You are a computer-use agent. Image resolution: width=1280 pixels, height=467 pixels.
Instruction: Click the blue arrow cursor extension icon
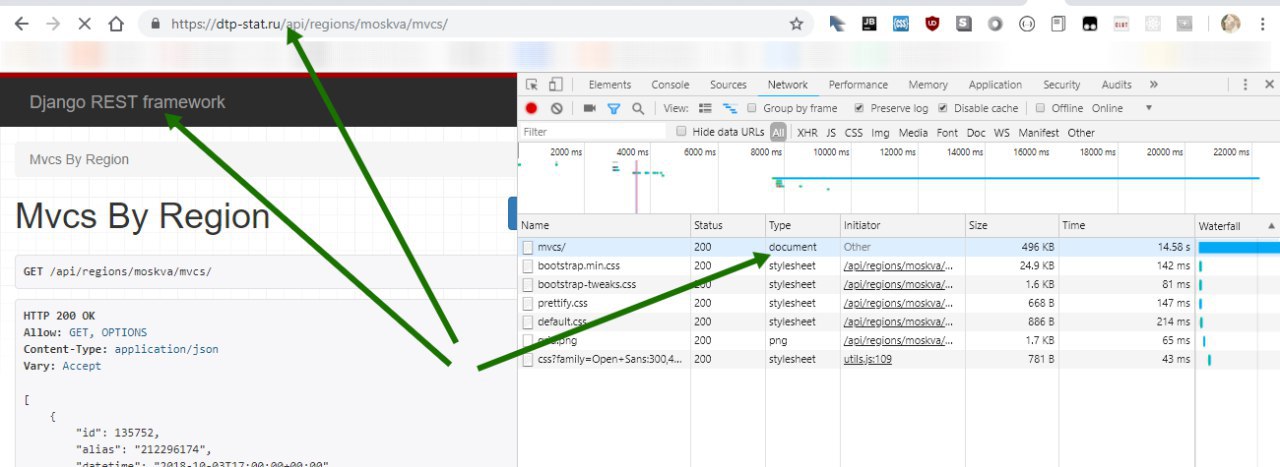click(x=838, y=24)
